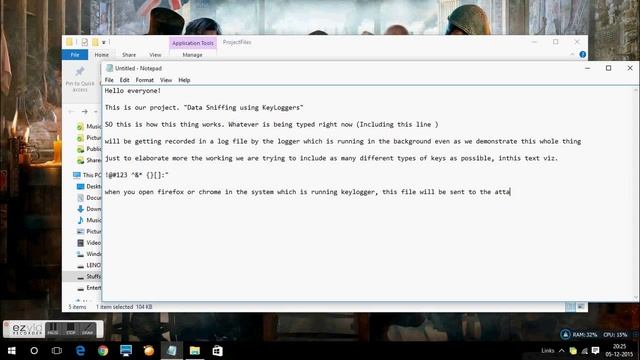Switch to Share tab in File Explorer
Image resolution: width=640 pixels, height=360 pixels.
129,55
